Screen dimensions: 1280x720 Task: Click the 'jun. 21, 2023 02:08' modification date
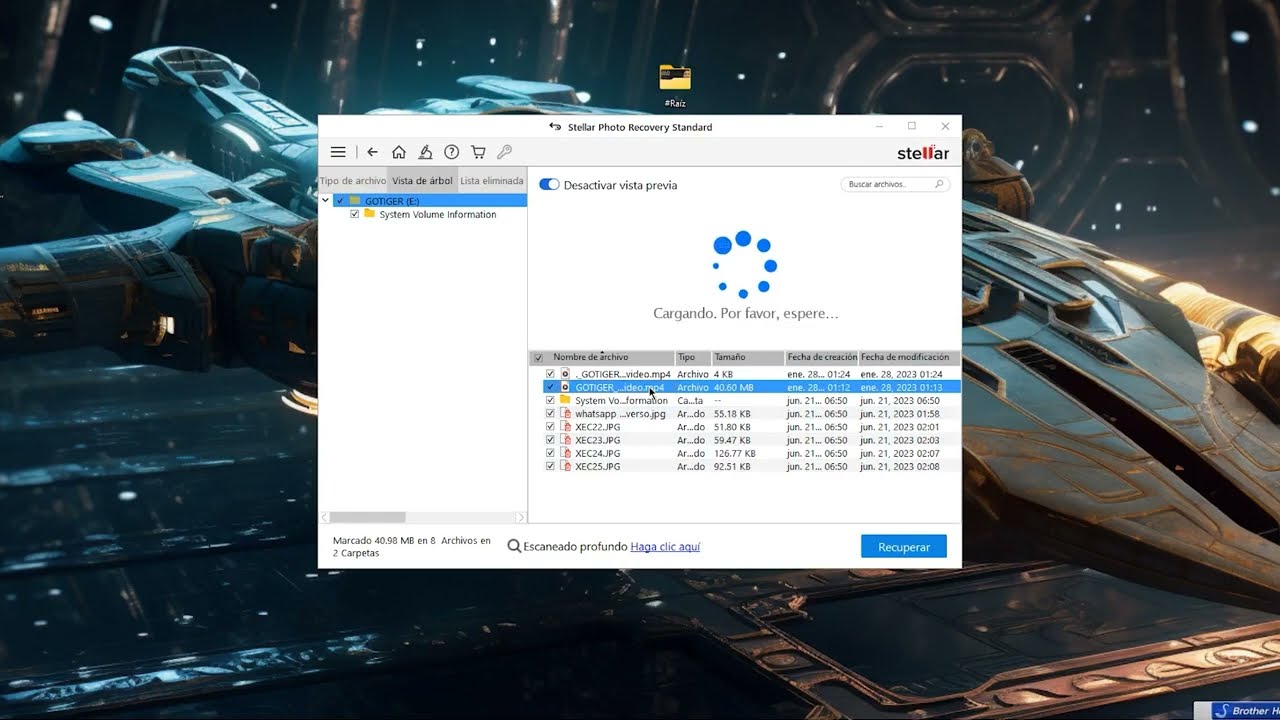click(x=900, y=466)
